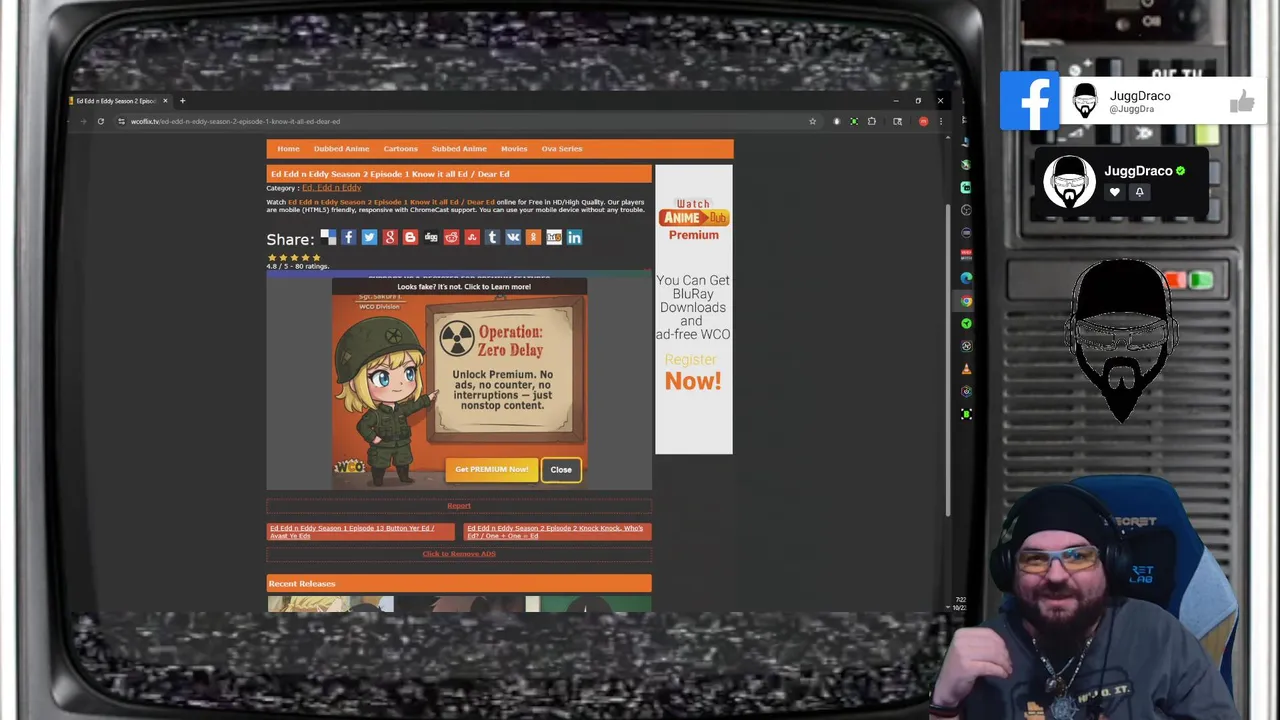The width and height of the screenshot is (1280, 720).
Task: Click the five-star rating row
Action: pos(294,258)
